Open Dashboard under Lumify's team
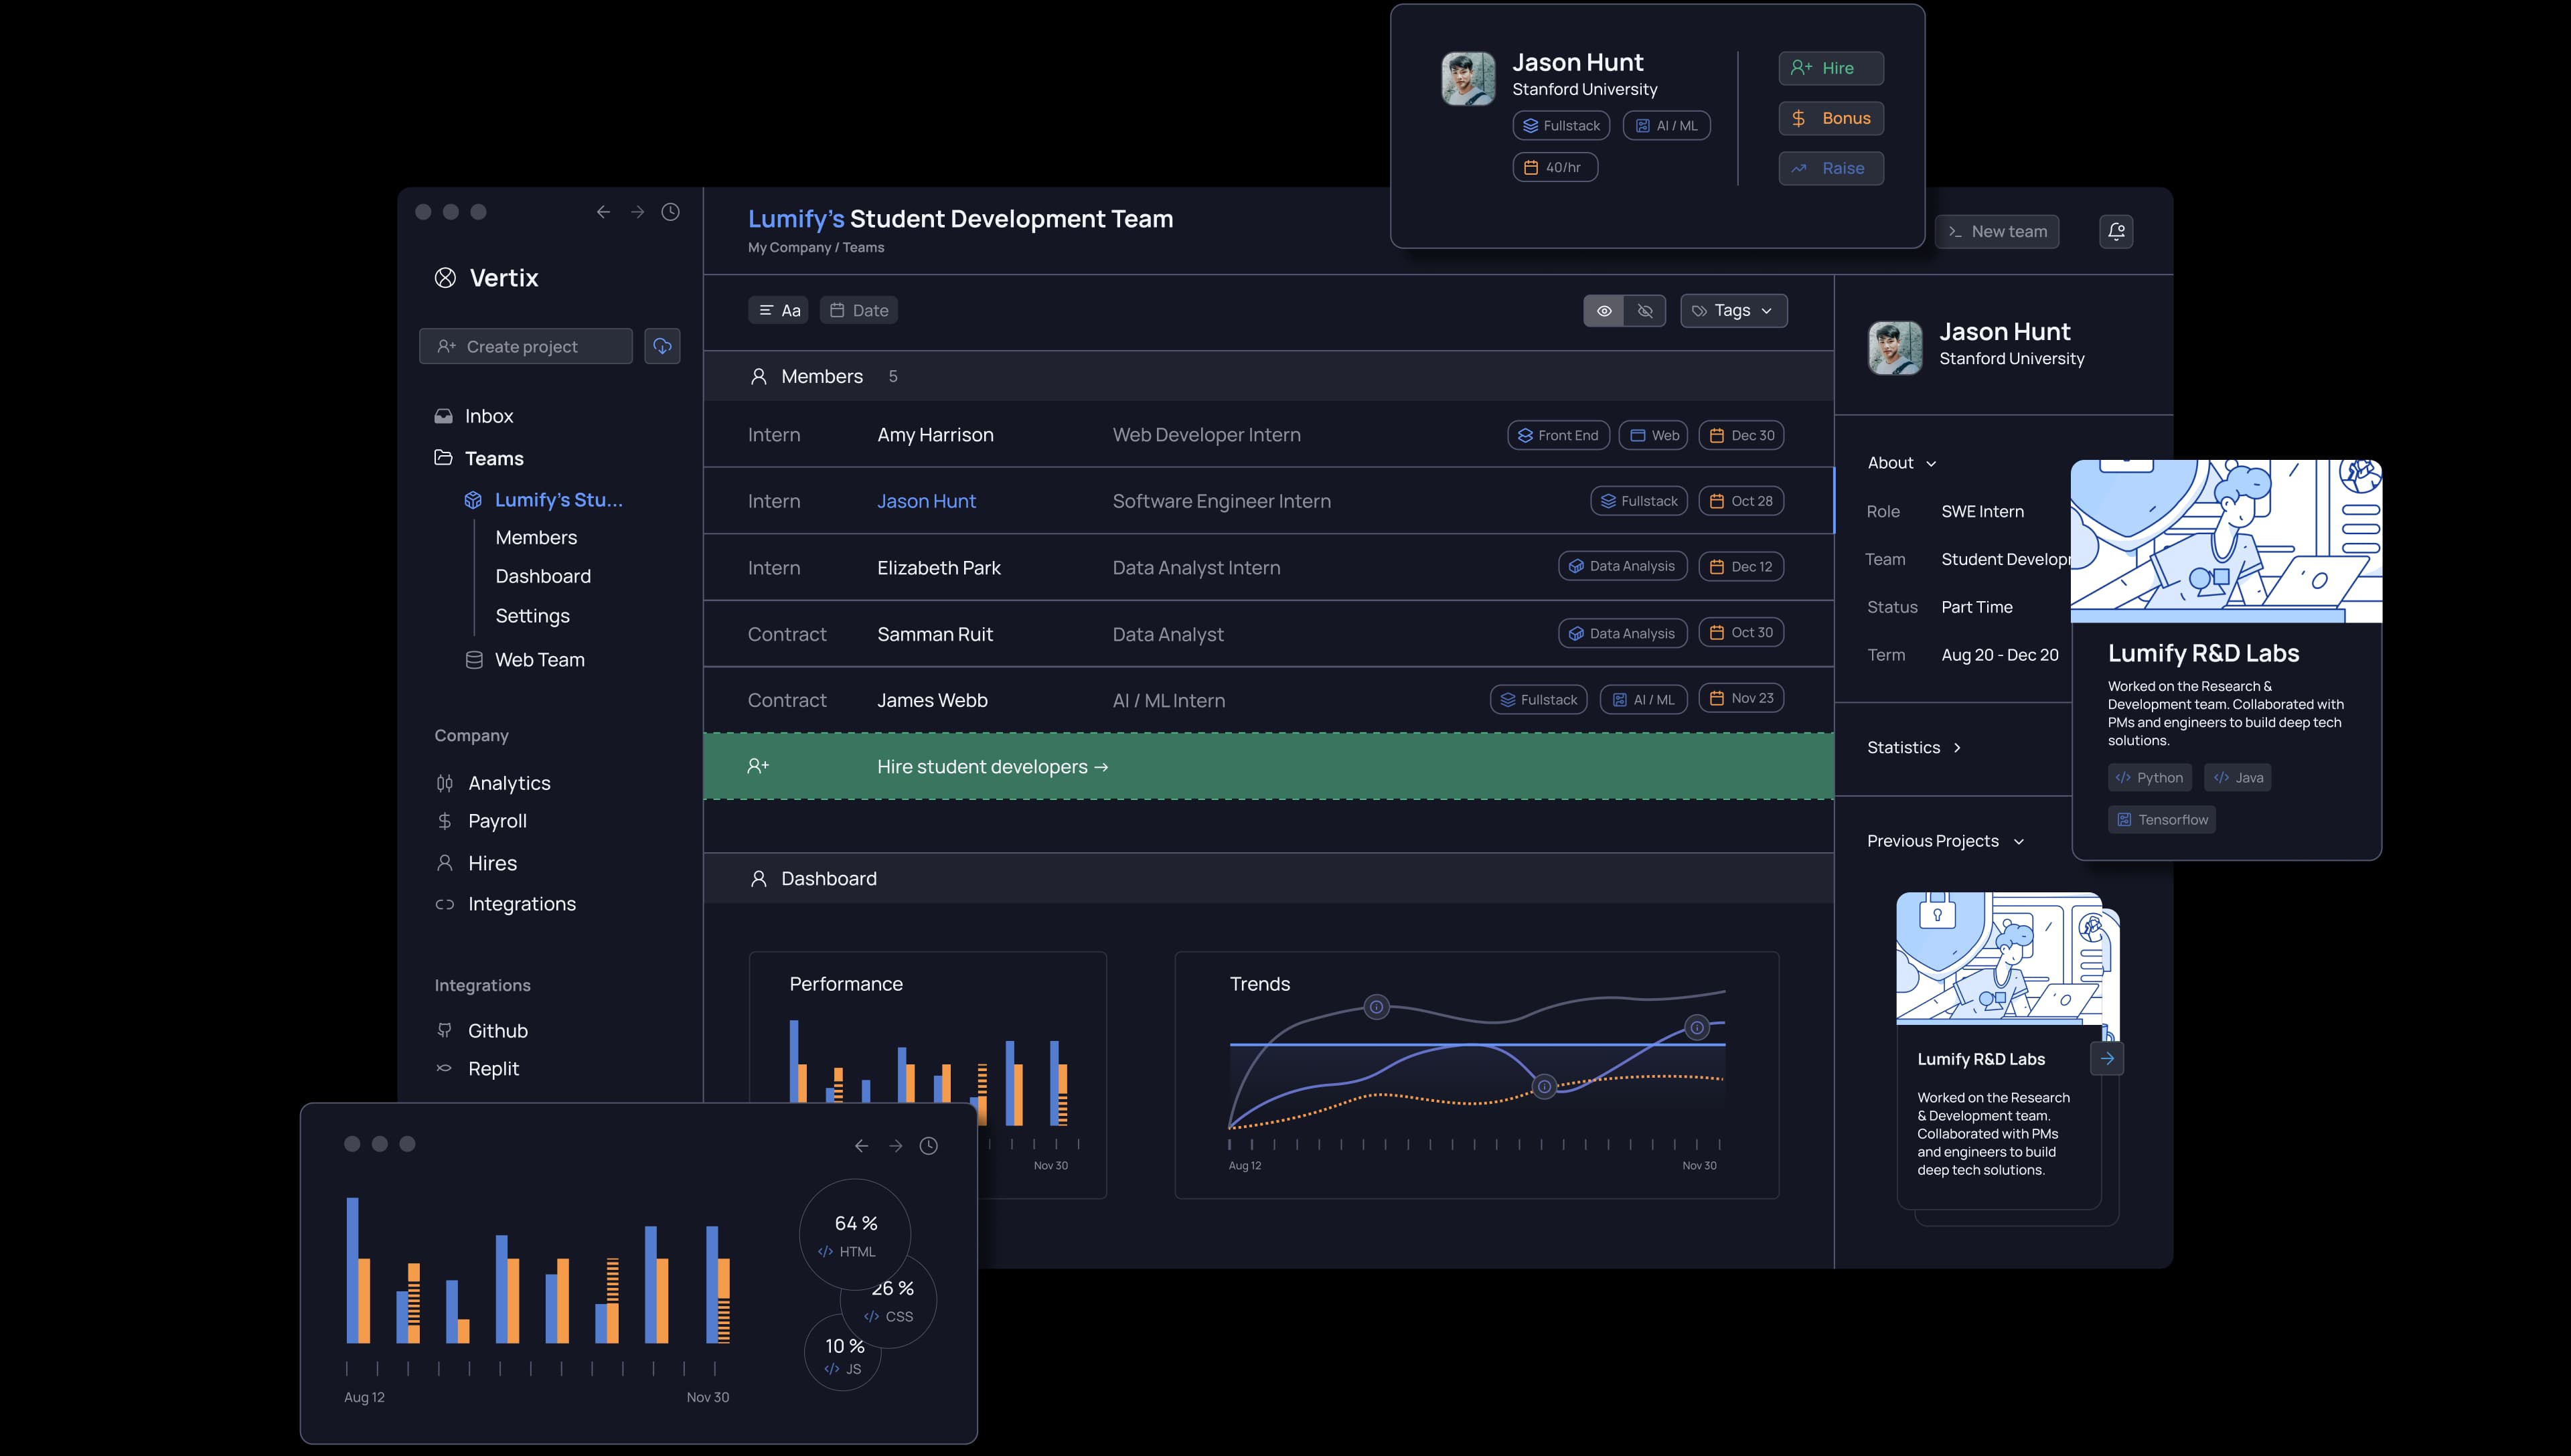 543,576
